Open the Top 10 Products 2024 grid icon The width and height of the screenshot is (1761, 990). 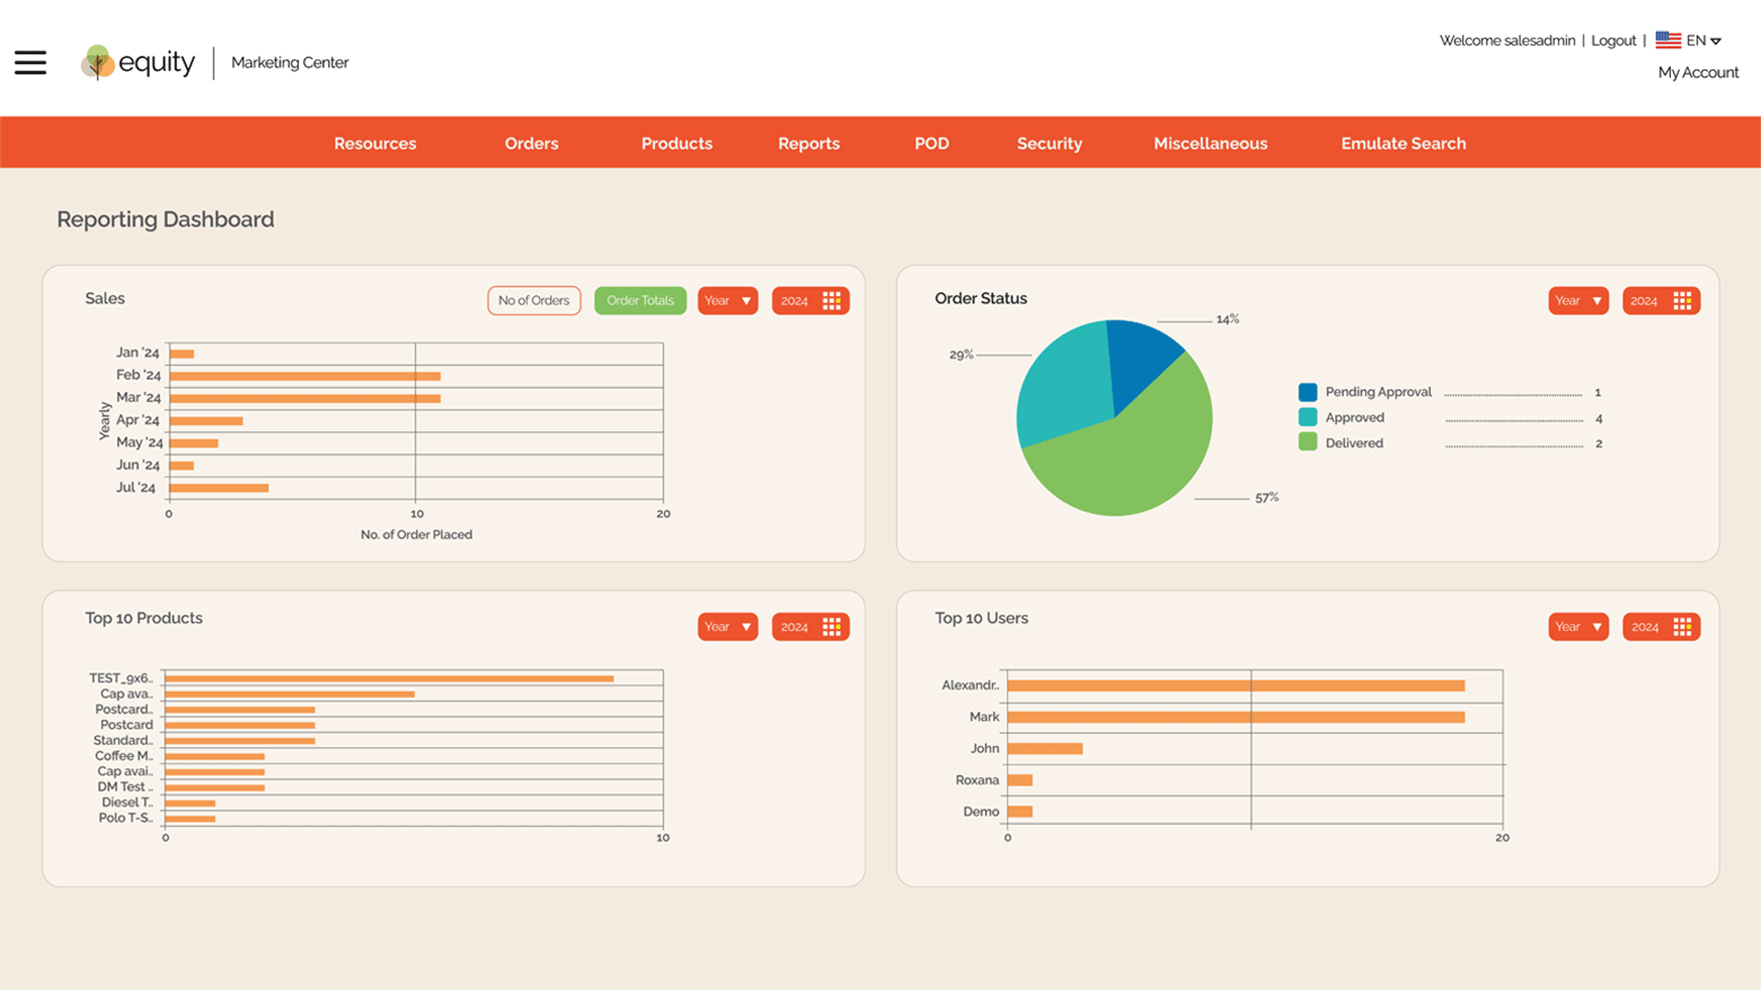pos(831,627)
